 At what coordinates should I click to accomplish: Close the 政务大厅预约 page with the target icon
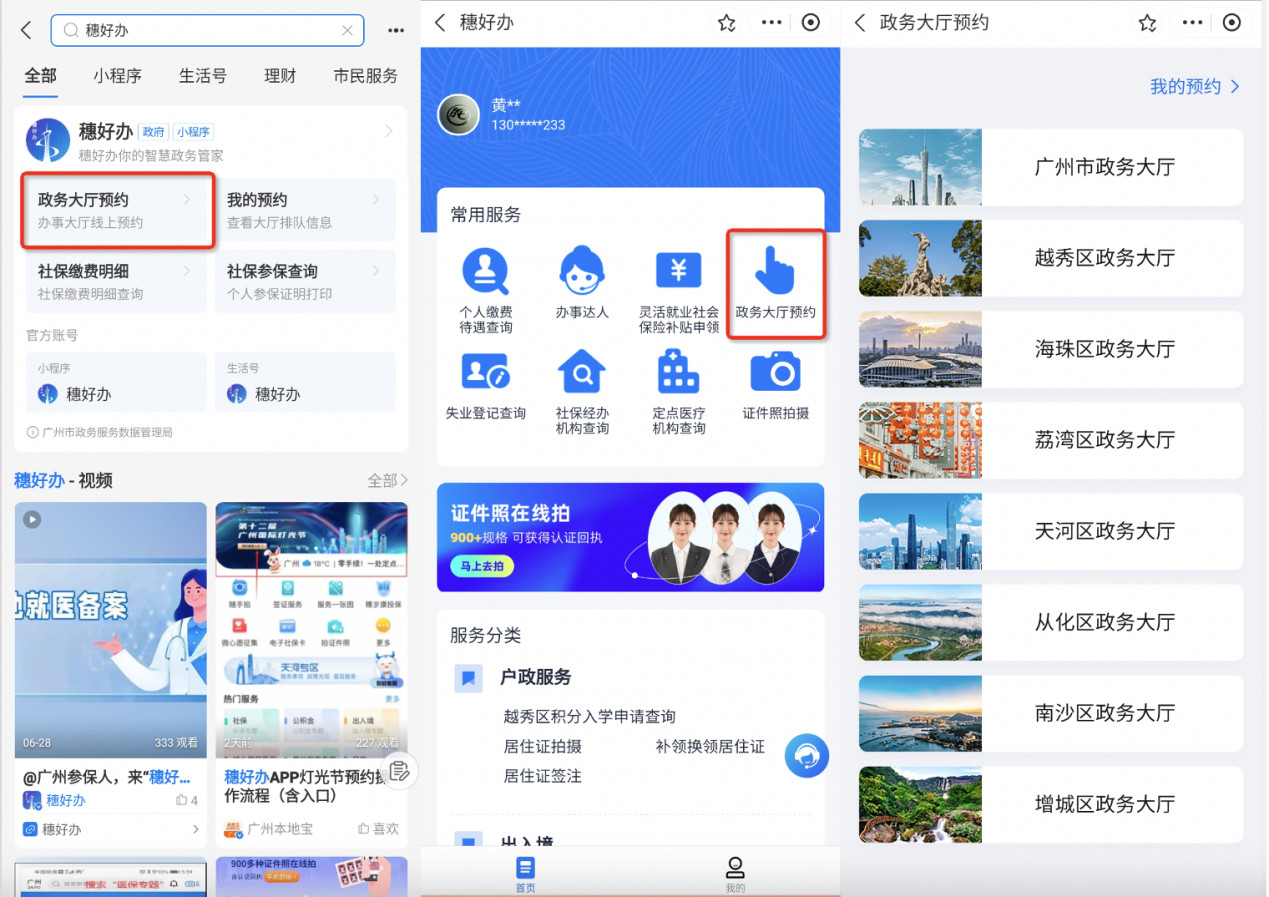[x=1232, y=22]
